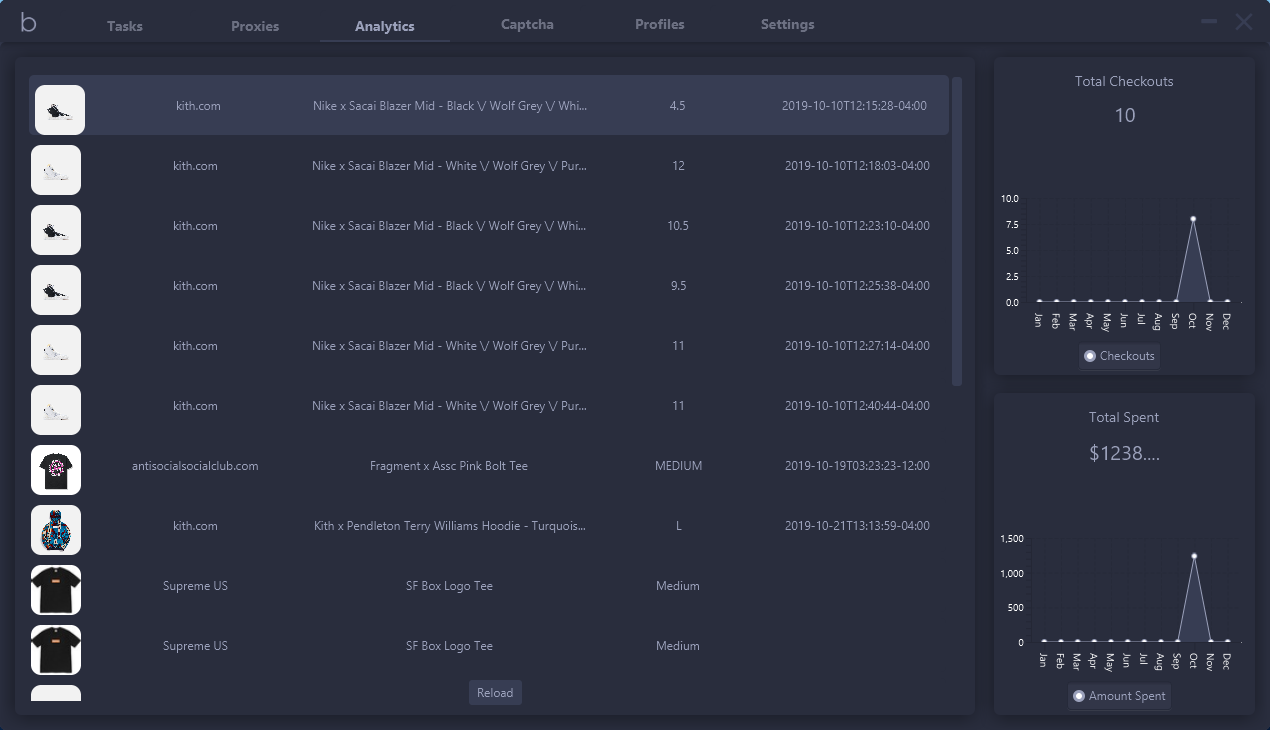Select the shoe thumbnail for size 4.5
This screenshot has width=1270, height=730.
tap(60, 110)
